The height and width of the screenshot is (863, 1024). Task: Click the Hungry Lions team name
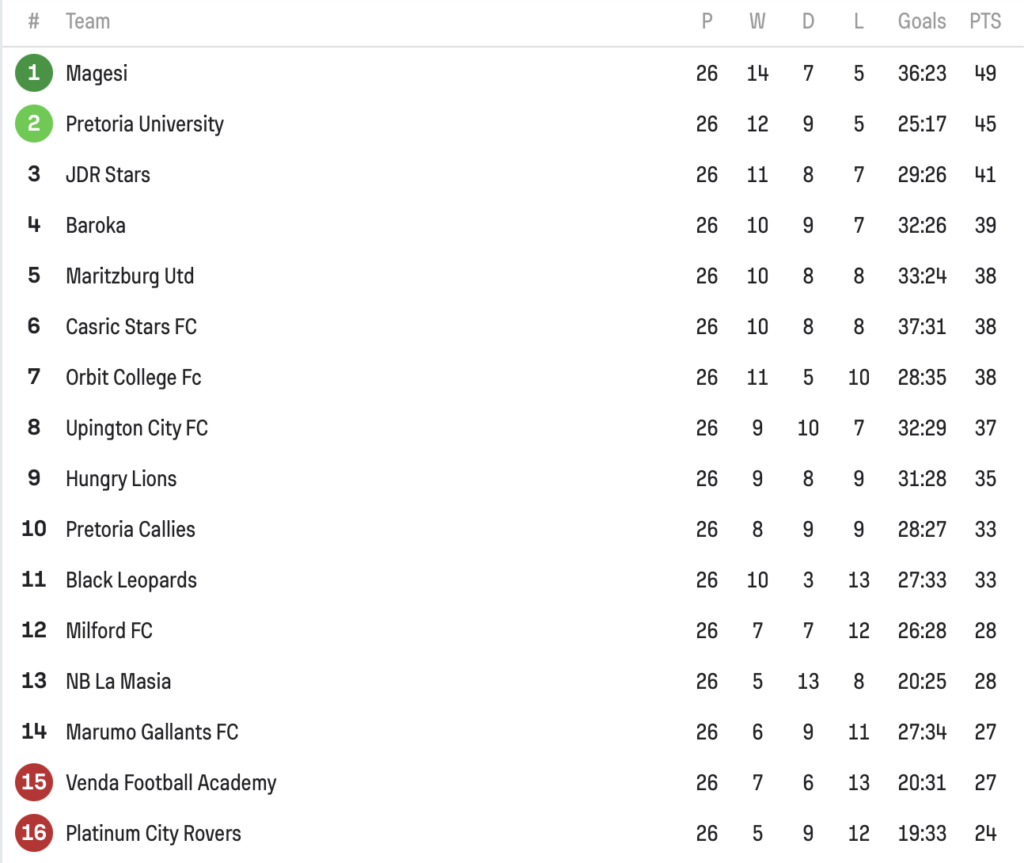click(121, 479)
